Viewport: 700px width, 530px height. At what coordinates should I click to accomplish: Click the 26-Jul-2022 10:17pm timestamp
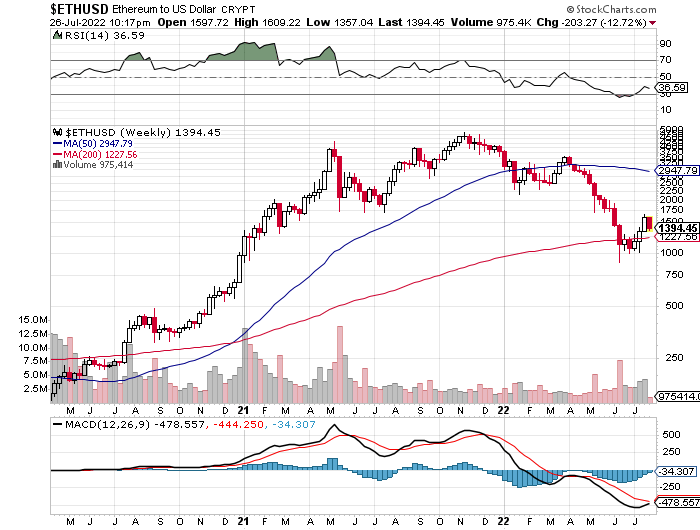pos(100,22)
